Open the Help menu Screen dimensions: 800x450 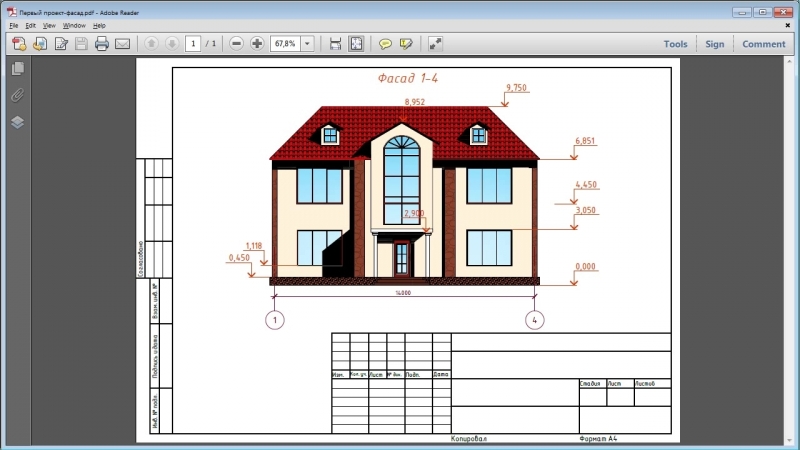(99, 26)
